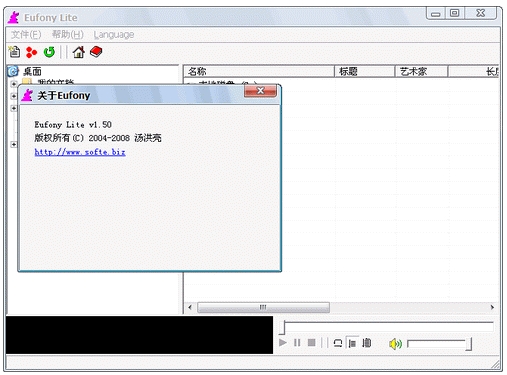This screenshot has height=375, width=507.
Task: Click the black visualization display panel
Action: (x=139, y=335)
